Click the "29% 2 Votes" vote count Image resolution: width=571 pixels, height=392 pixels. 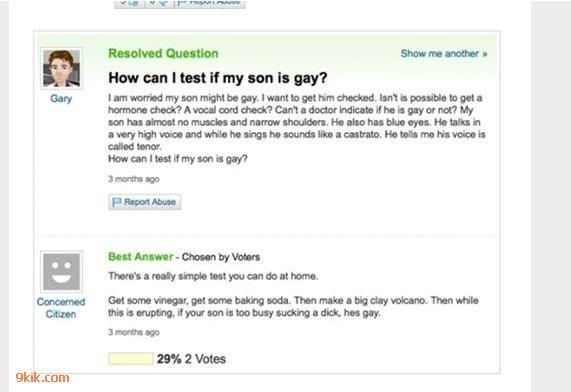coord(191,359)
